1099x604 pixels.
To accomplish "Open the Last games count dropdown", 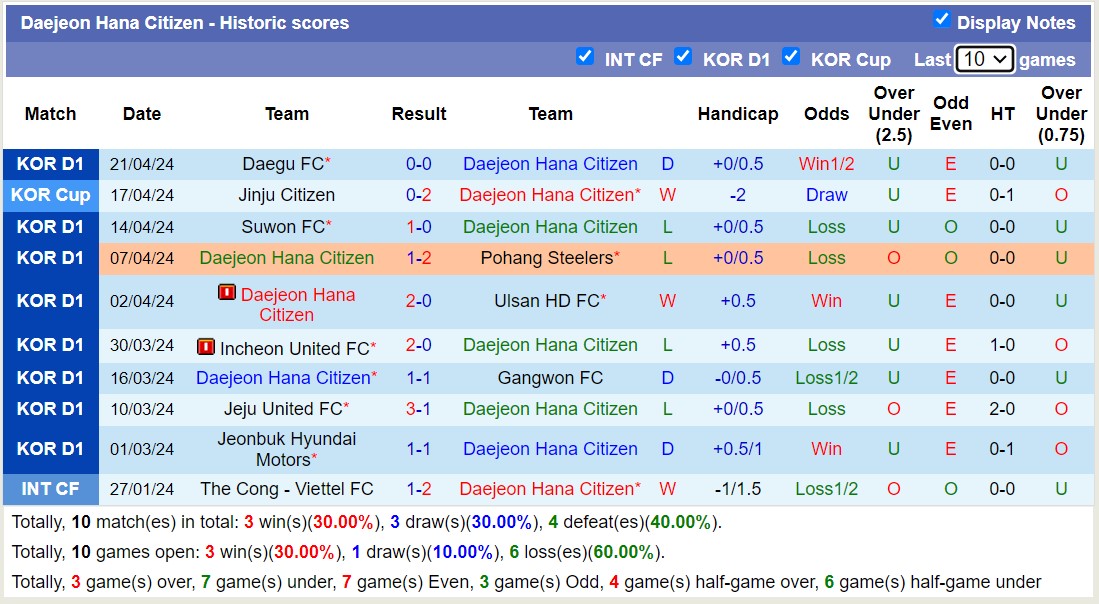I will 984,59.
